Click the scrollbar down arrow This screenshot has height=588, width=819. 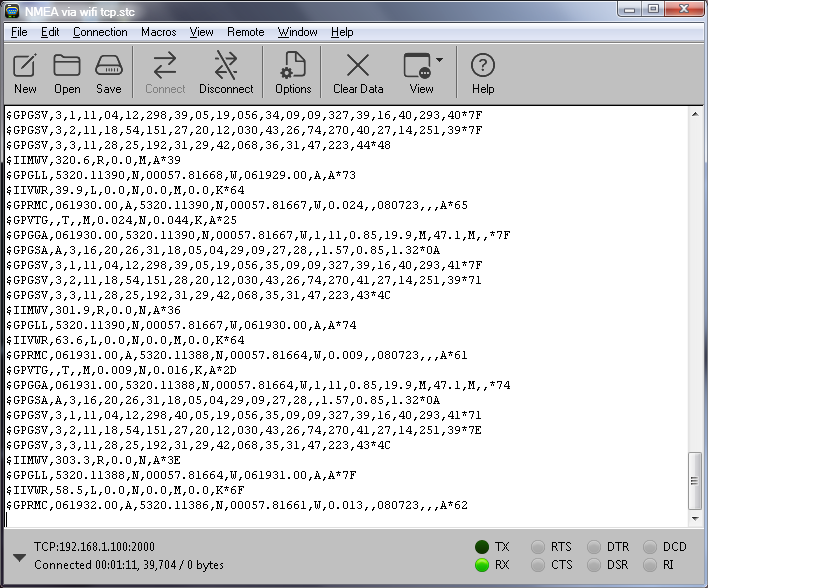[695, 519]
